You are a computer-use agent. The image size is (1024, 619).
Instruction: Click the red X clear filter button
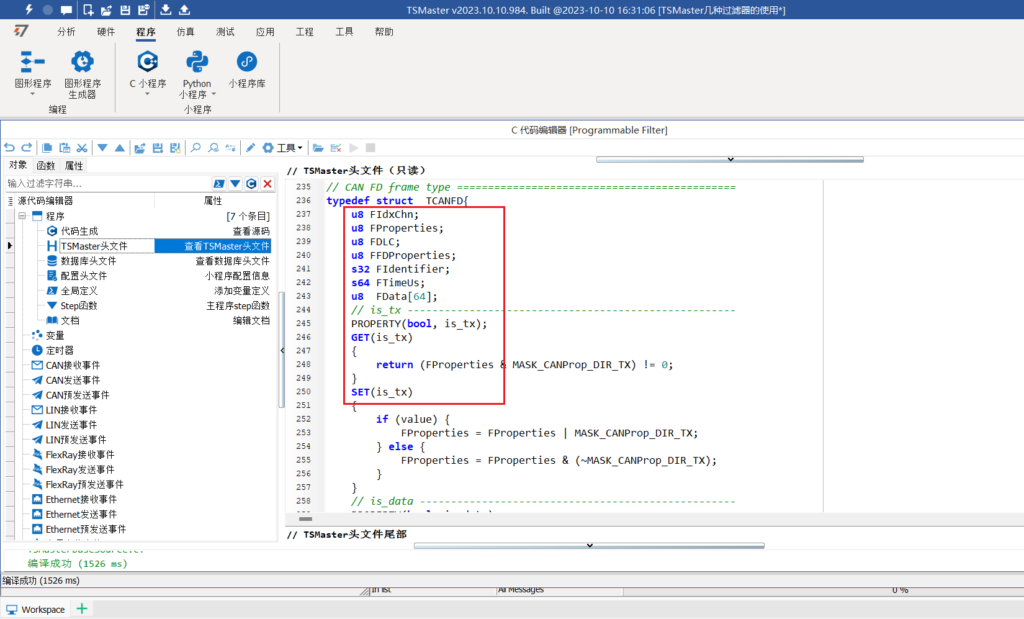tap(267, 184)
